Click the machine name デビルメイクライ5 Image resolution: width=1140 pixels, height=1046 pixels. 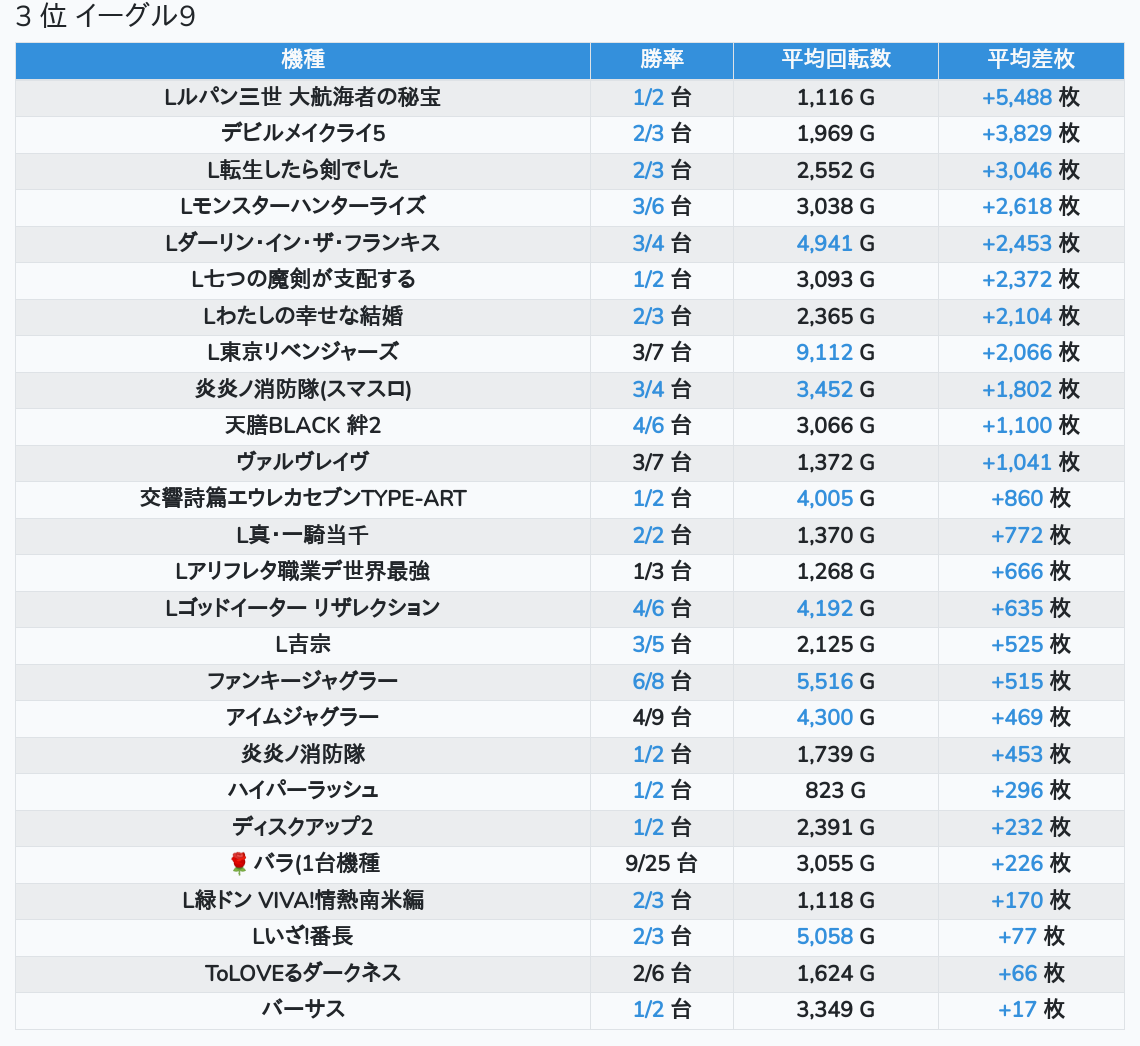[x=302, y=134]
